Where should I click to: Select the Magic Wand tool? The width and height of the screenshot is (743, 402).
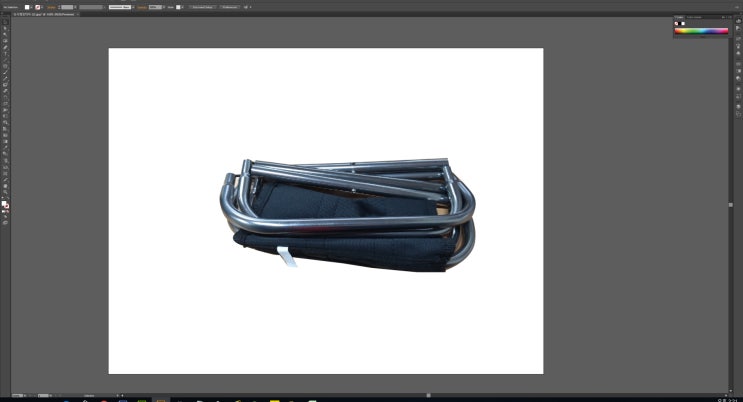click(5, 35)
